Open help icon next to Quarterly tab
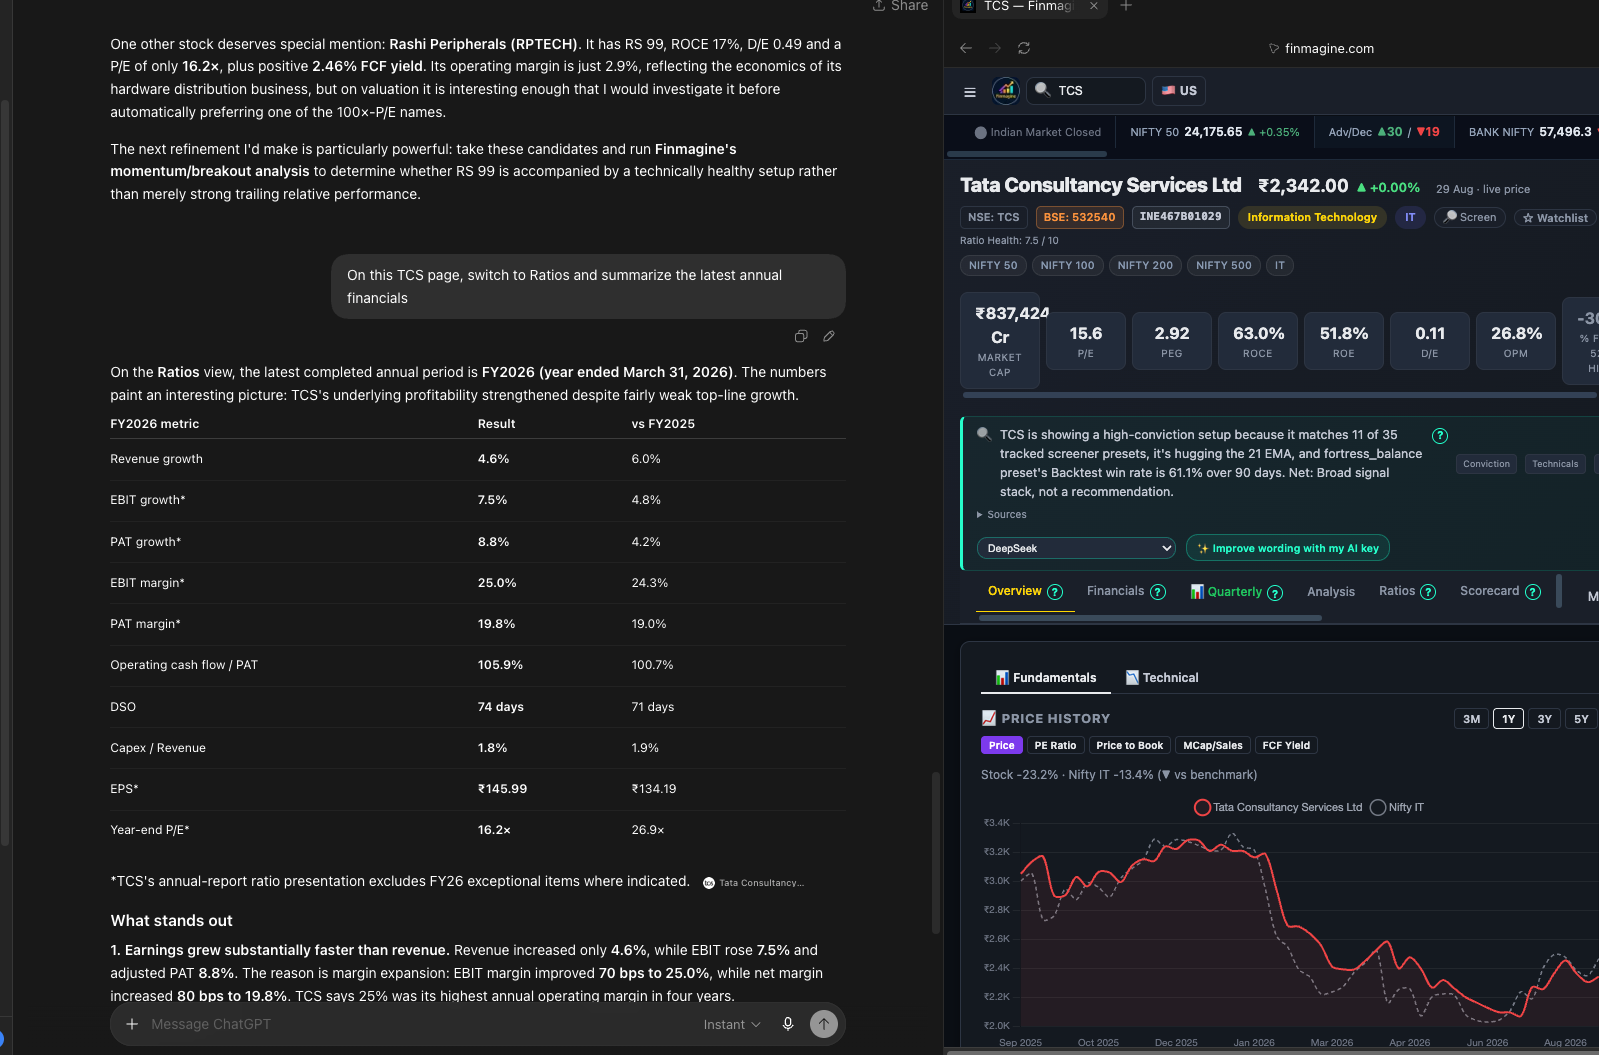 (x=1275, y=593)
